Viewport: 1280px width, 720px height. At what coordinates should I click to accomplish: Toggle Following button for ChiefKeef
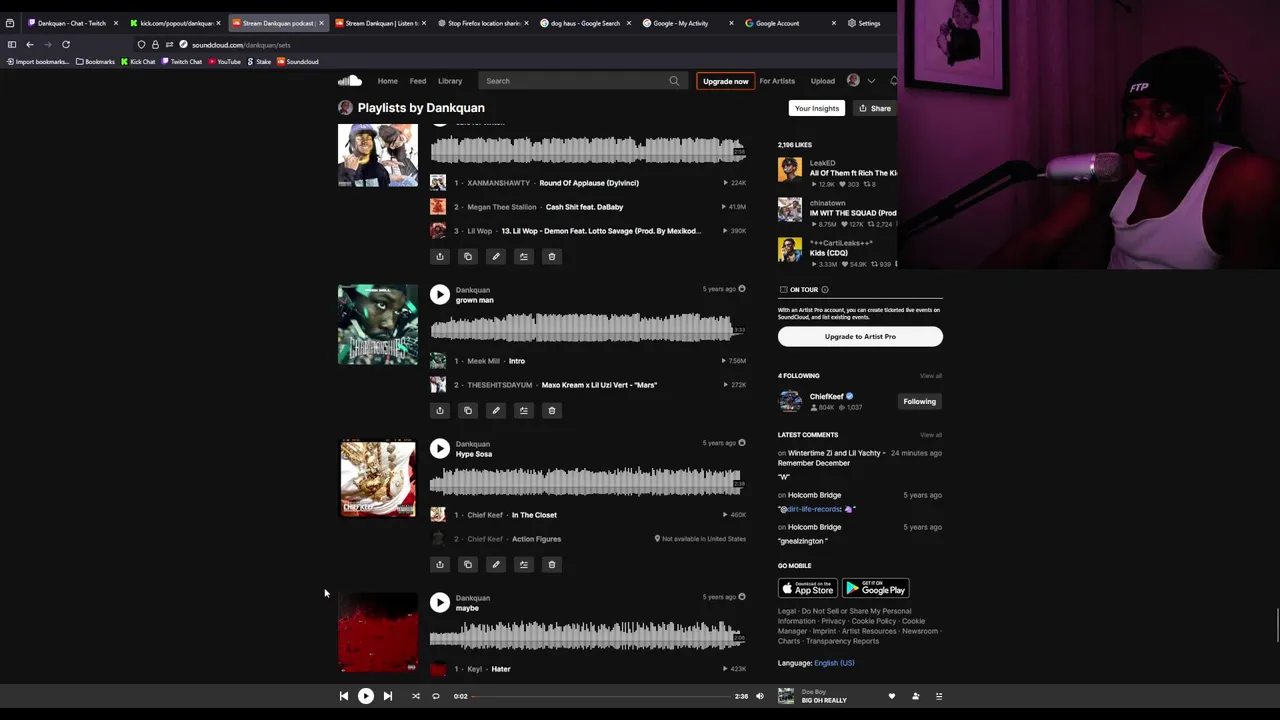(x=920, y=401)
